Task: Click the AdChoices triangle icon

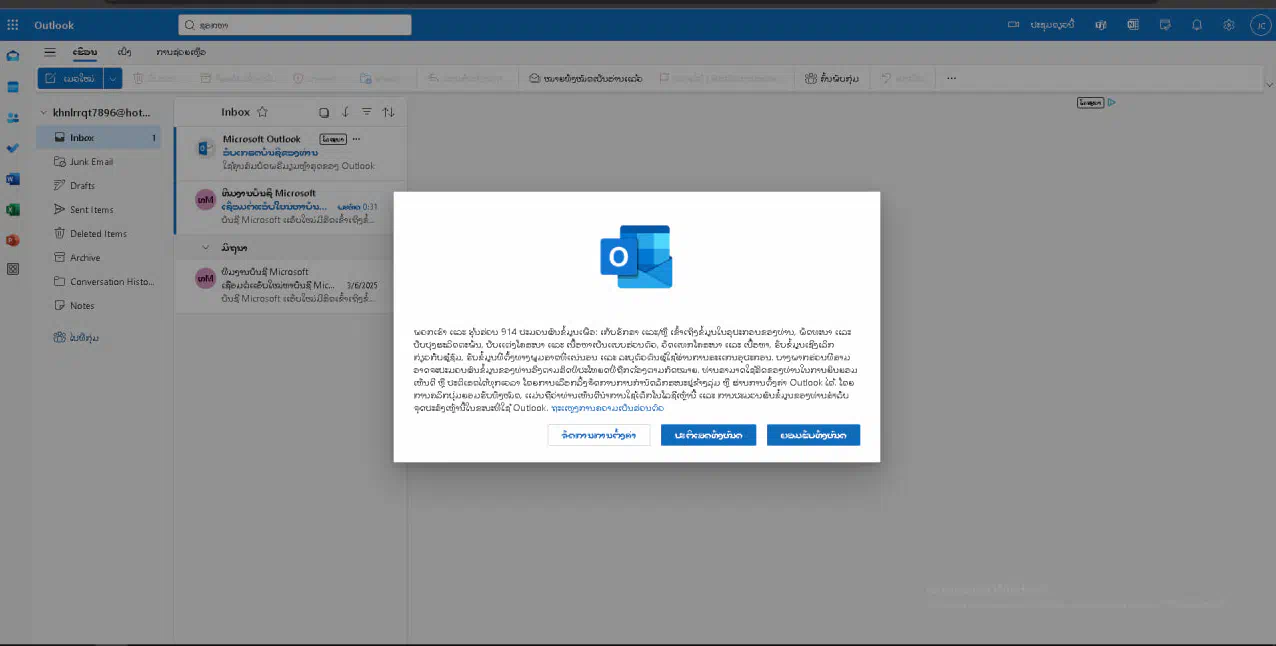Action: point(1112,102)
